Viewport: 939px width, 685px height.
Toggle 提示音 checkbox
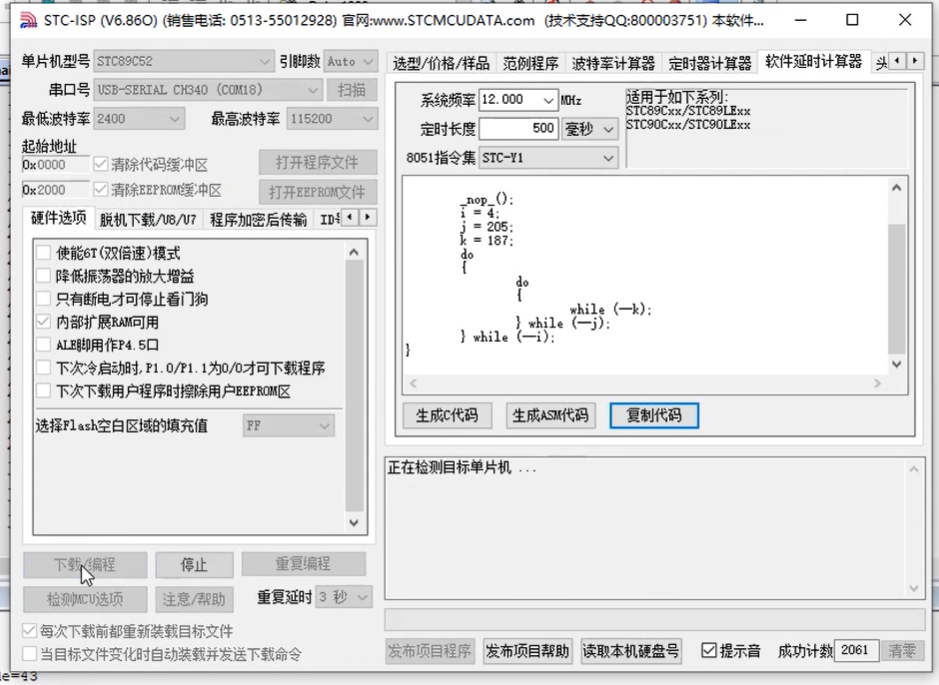[708, 650]
